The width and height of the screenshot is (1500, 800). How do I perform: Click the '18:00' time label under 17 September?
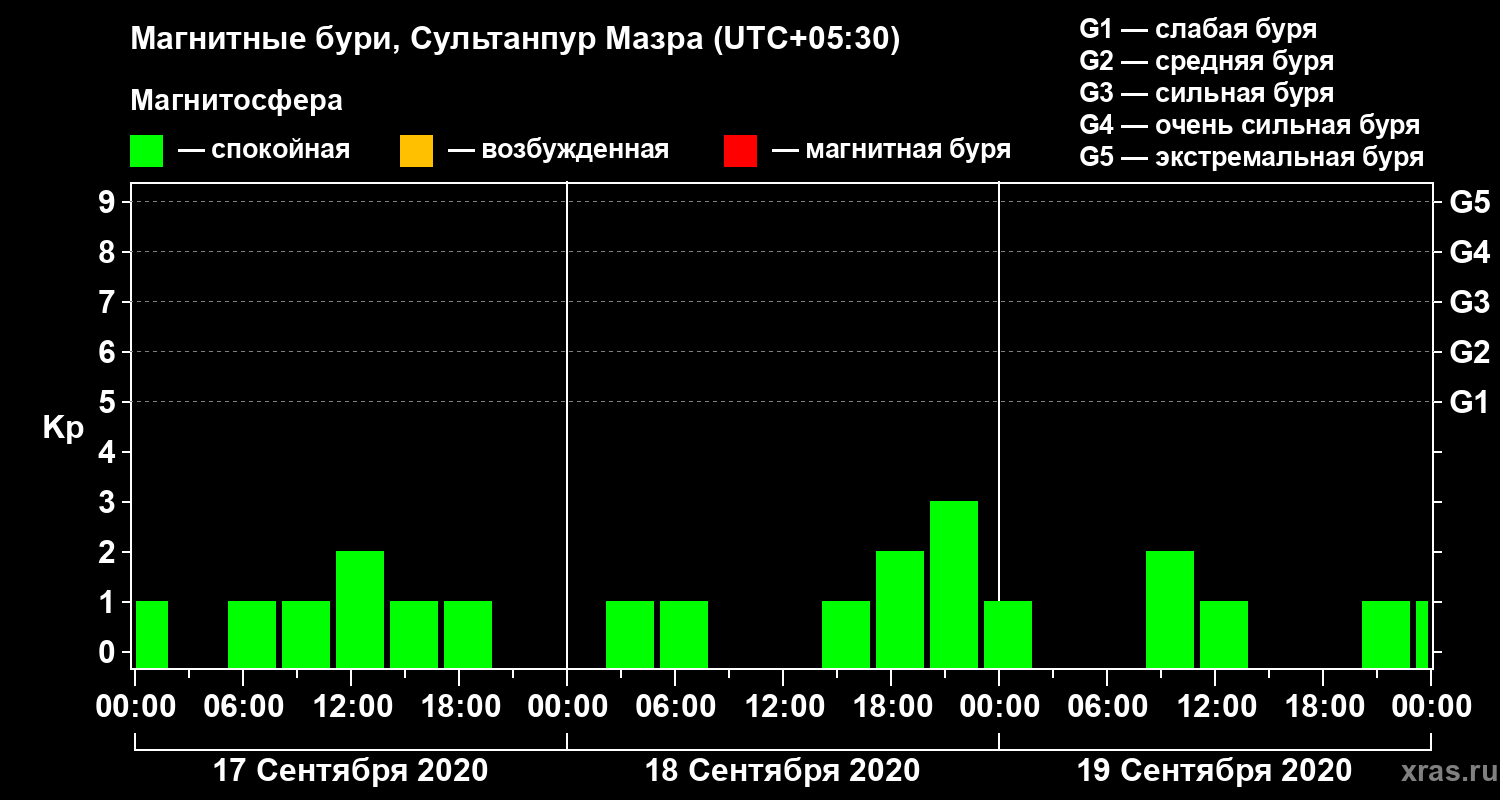(459, 707)
